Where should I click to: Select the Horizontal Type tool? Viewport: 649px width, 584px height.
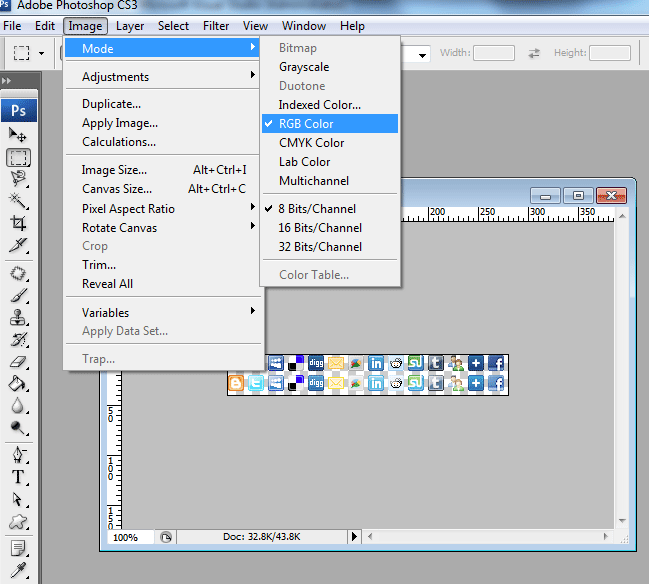point(18,477)
